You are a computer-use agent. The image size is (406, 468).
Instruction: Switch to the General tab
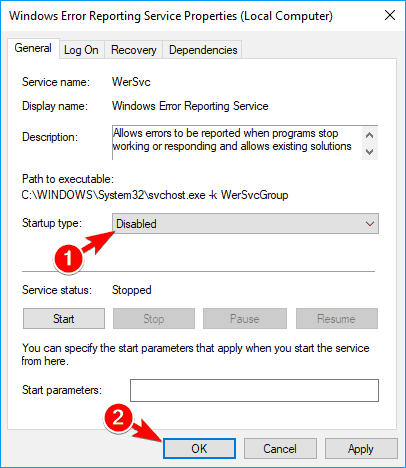click(33, 48)
